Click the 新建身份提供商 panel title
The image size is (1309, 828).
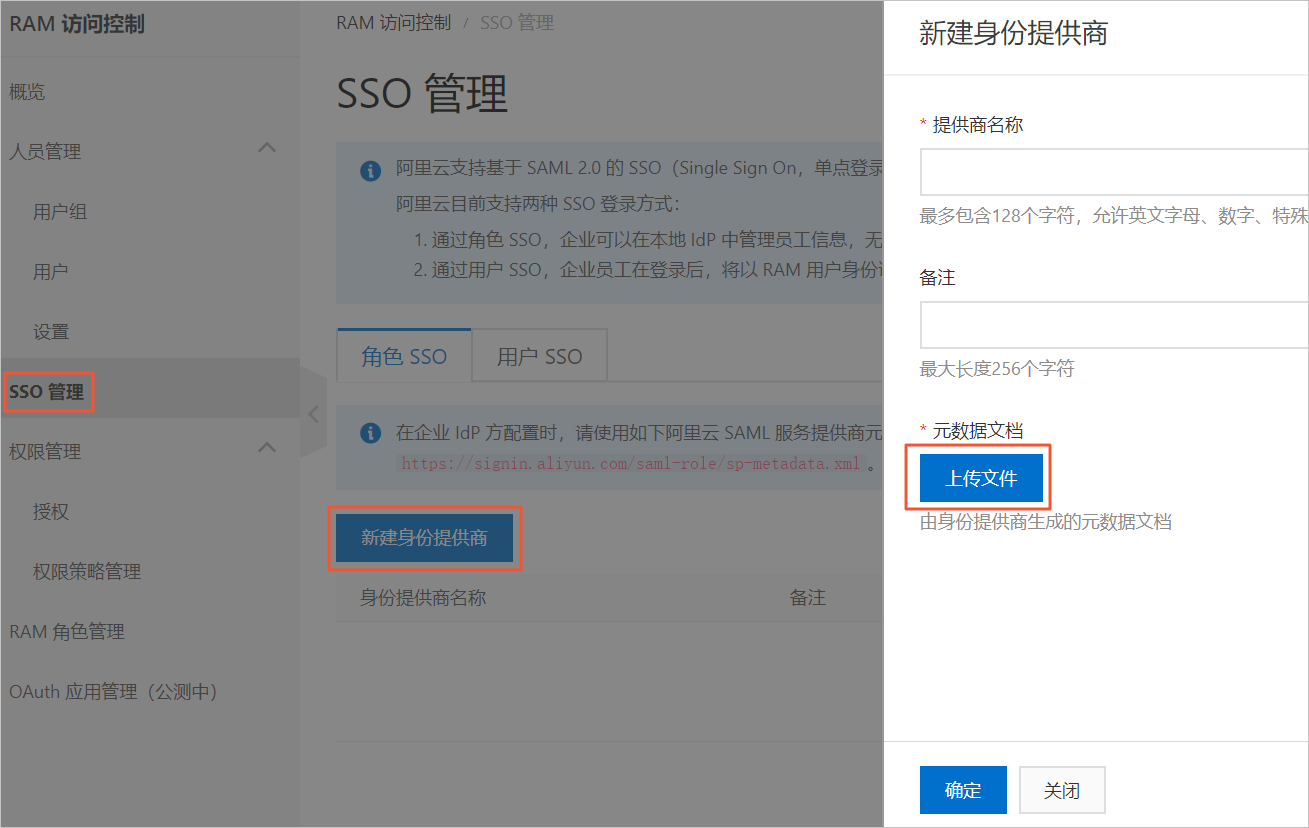(x=1013, y=33)
